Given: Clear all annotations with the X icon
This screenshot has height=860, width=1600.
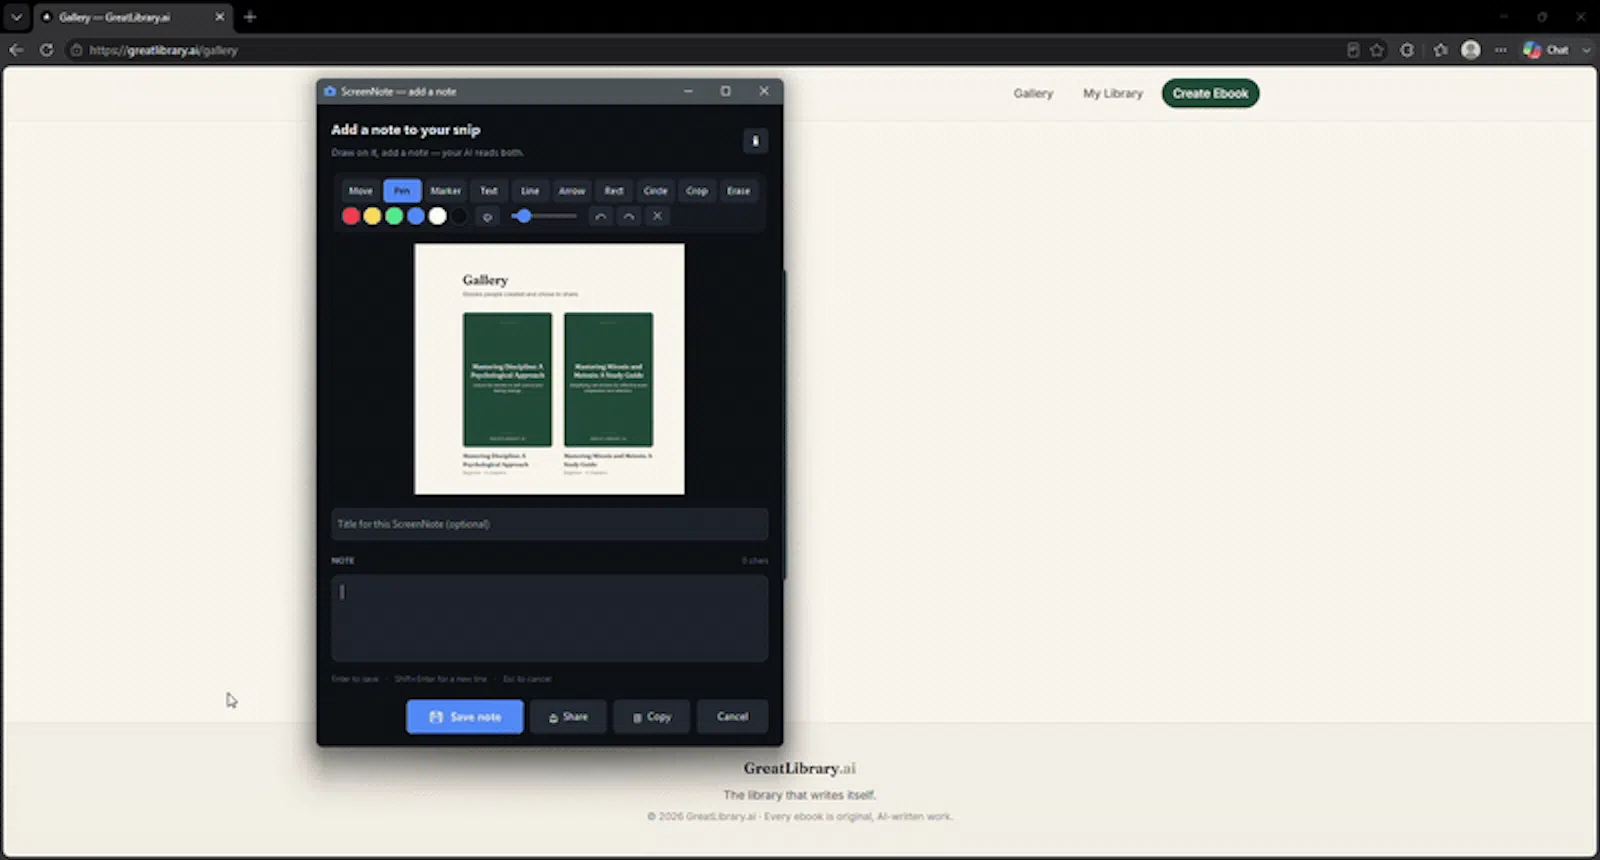Looking at the screenshot, I should 657,216.
